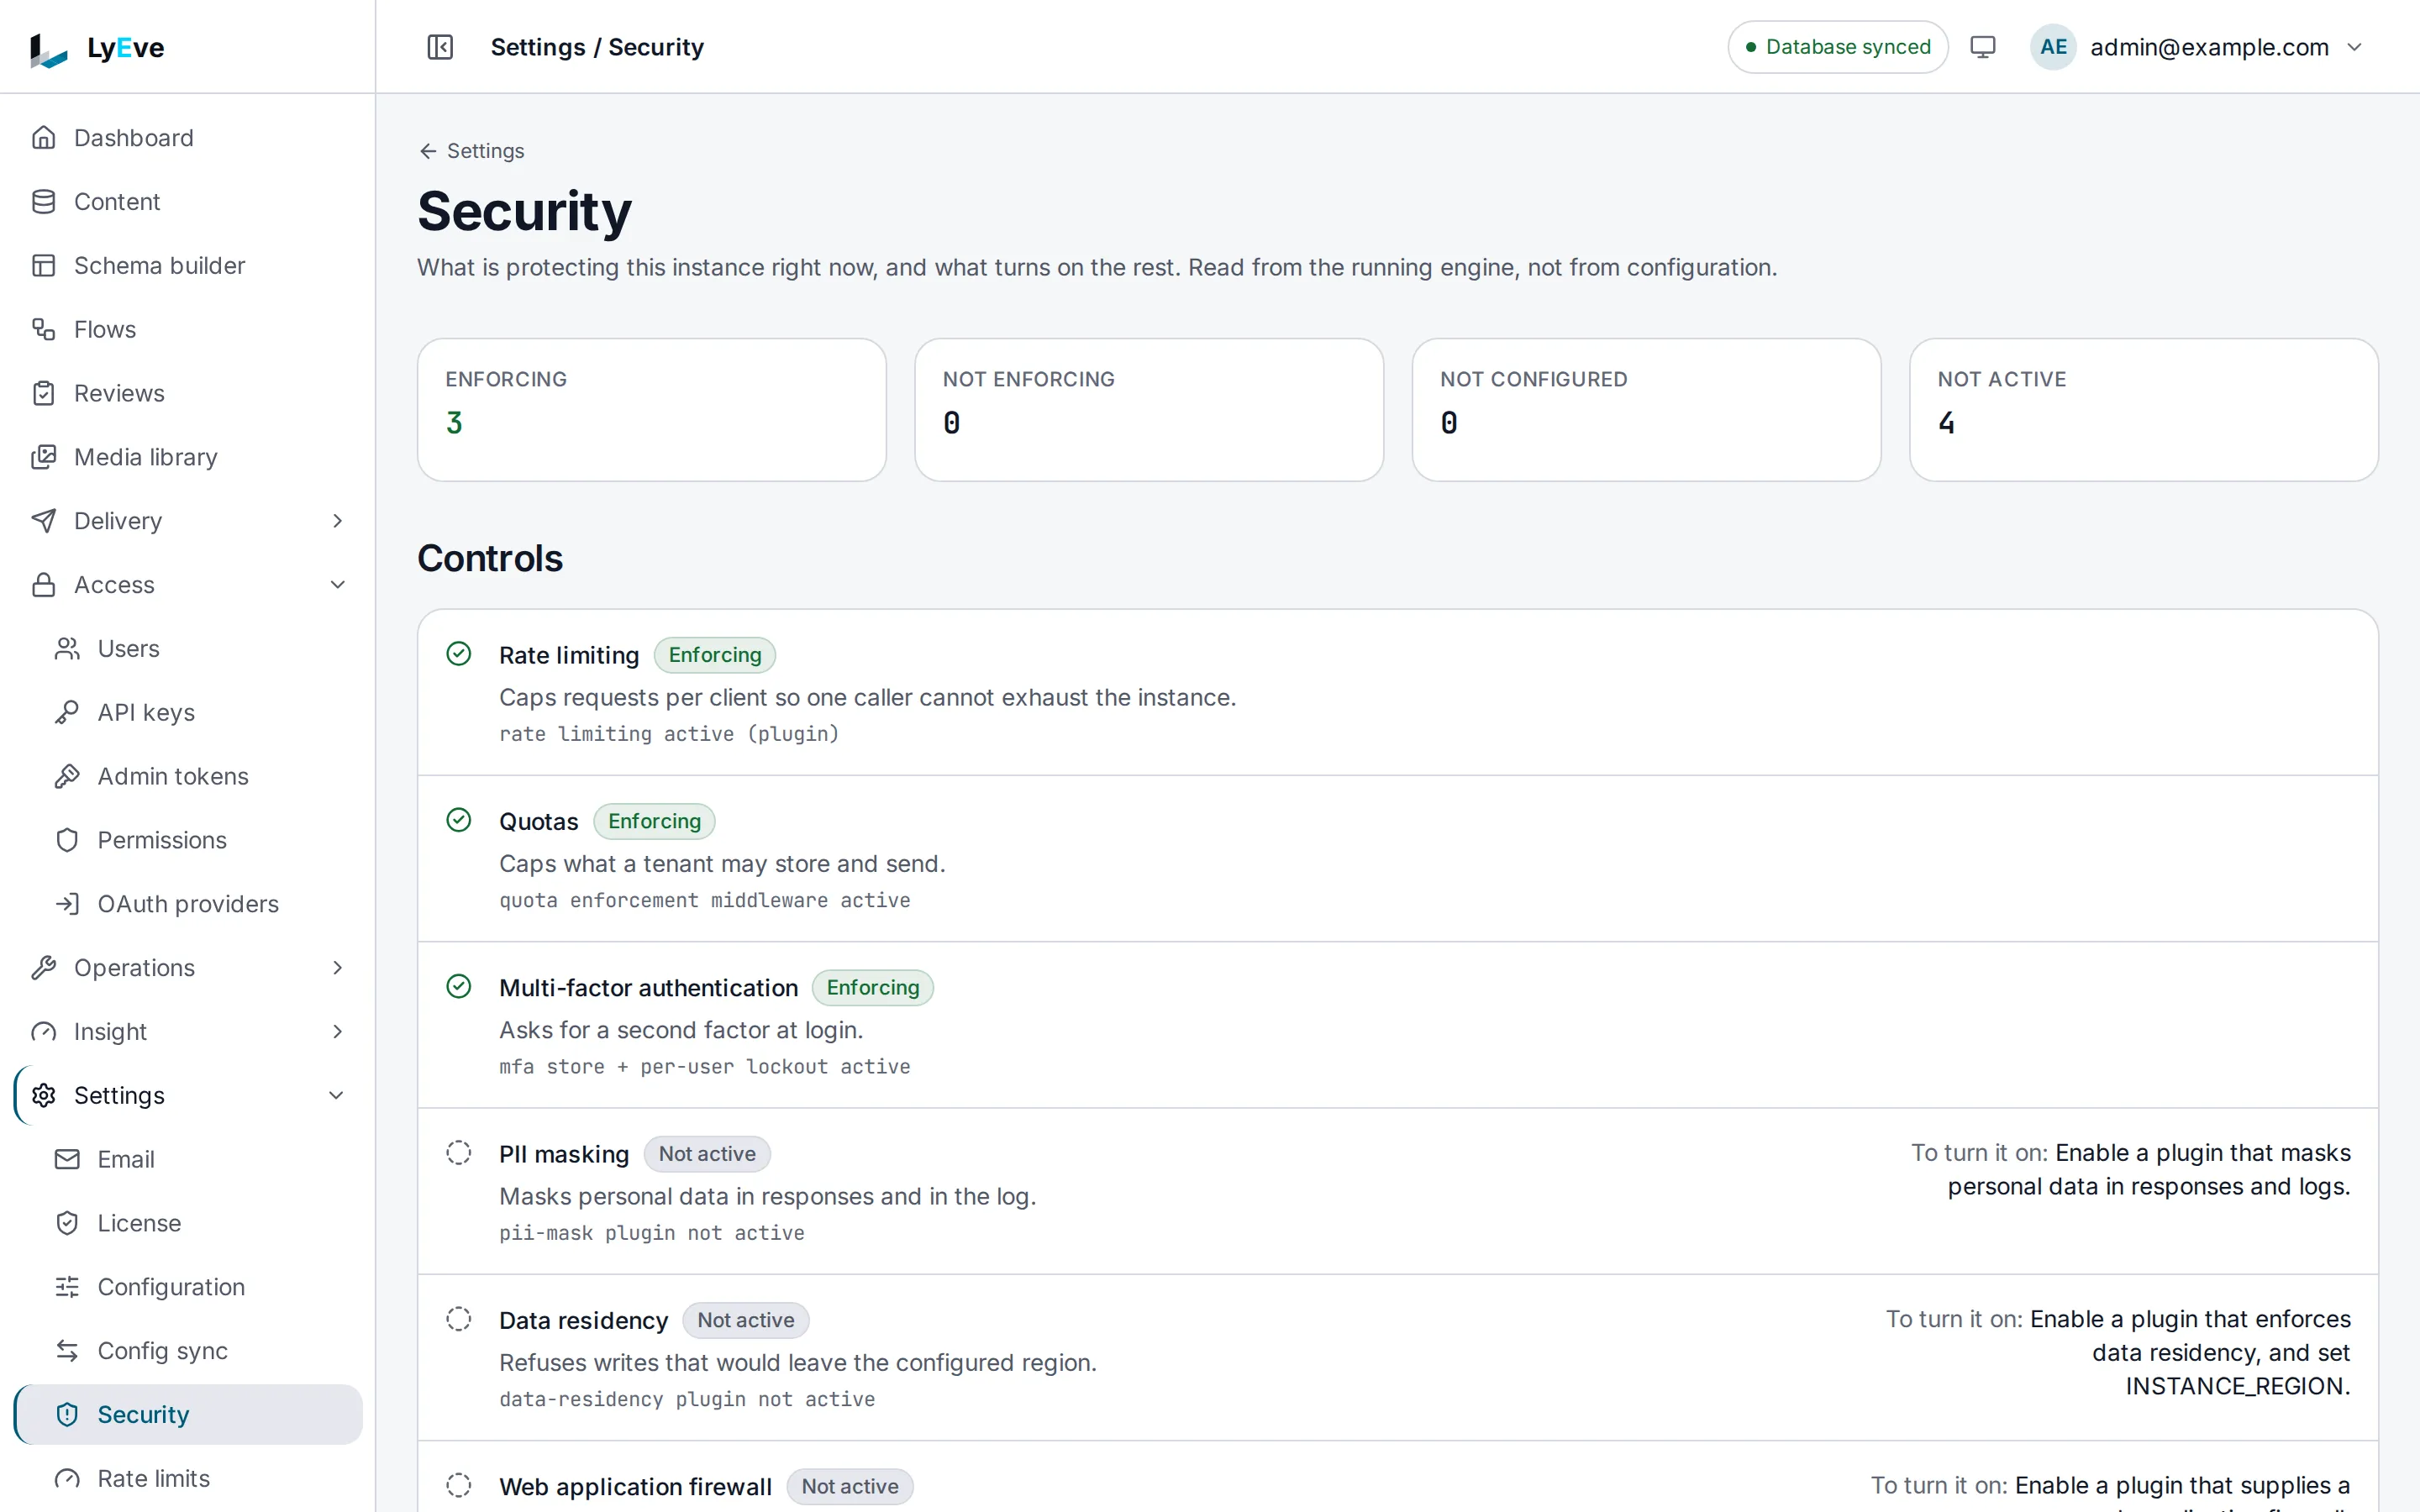This screenshot has width=2420, height=1512.
Task: Click the Data residency dashed circle icon
Action: (458, 1319)
